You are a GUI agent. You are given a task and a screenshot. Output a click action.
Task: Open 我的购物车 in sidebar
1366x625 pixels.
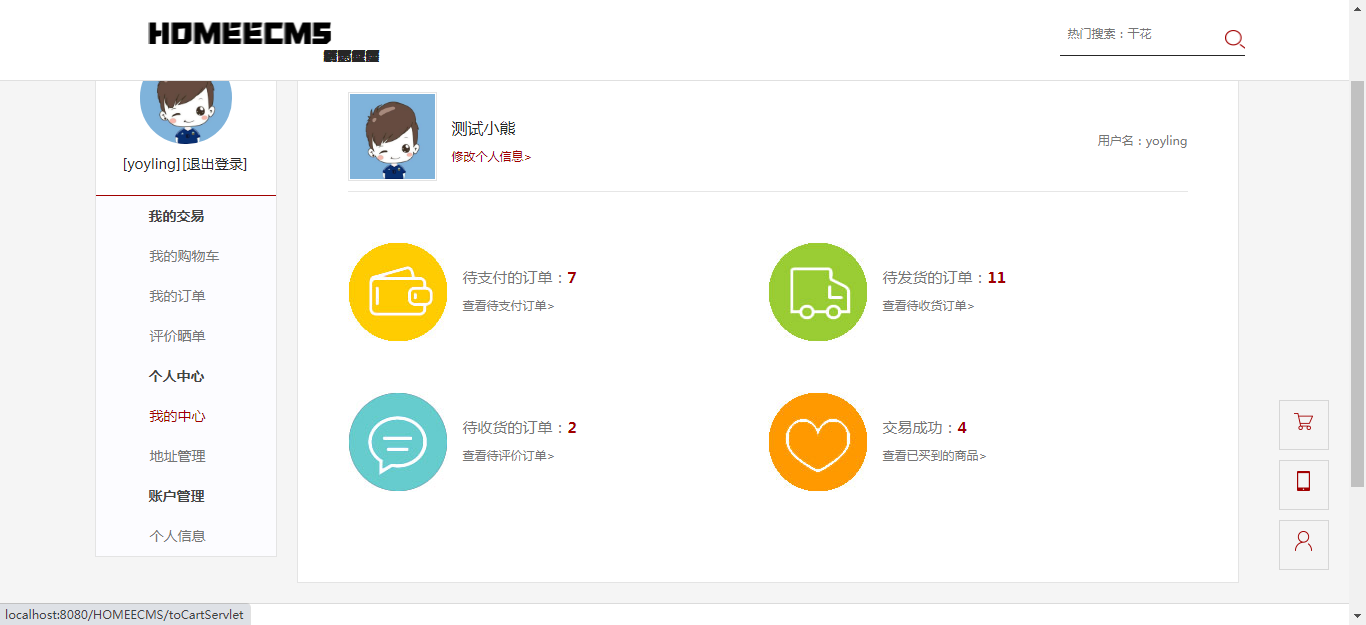click(184, 256)
